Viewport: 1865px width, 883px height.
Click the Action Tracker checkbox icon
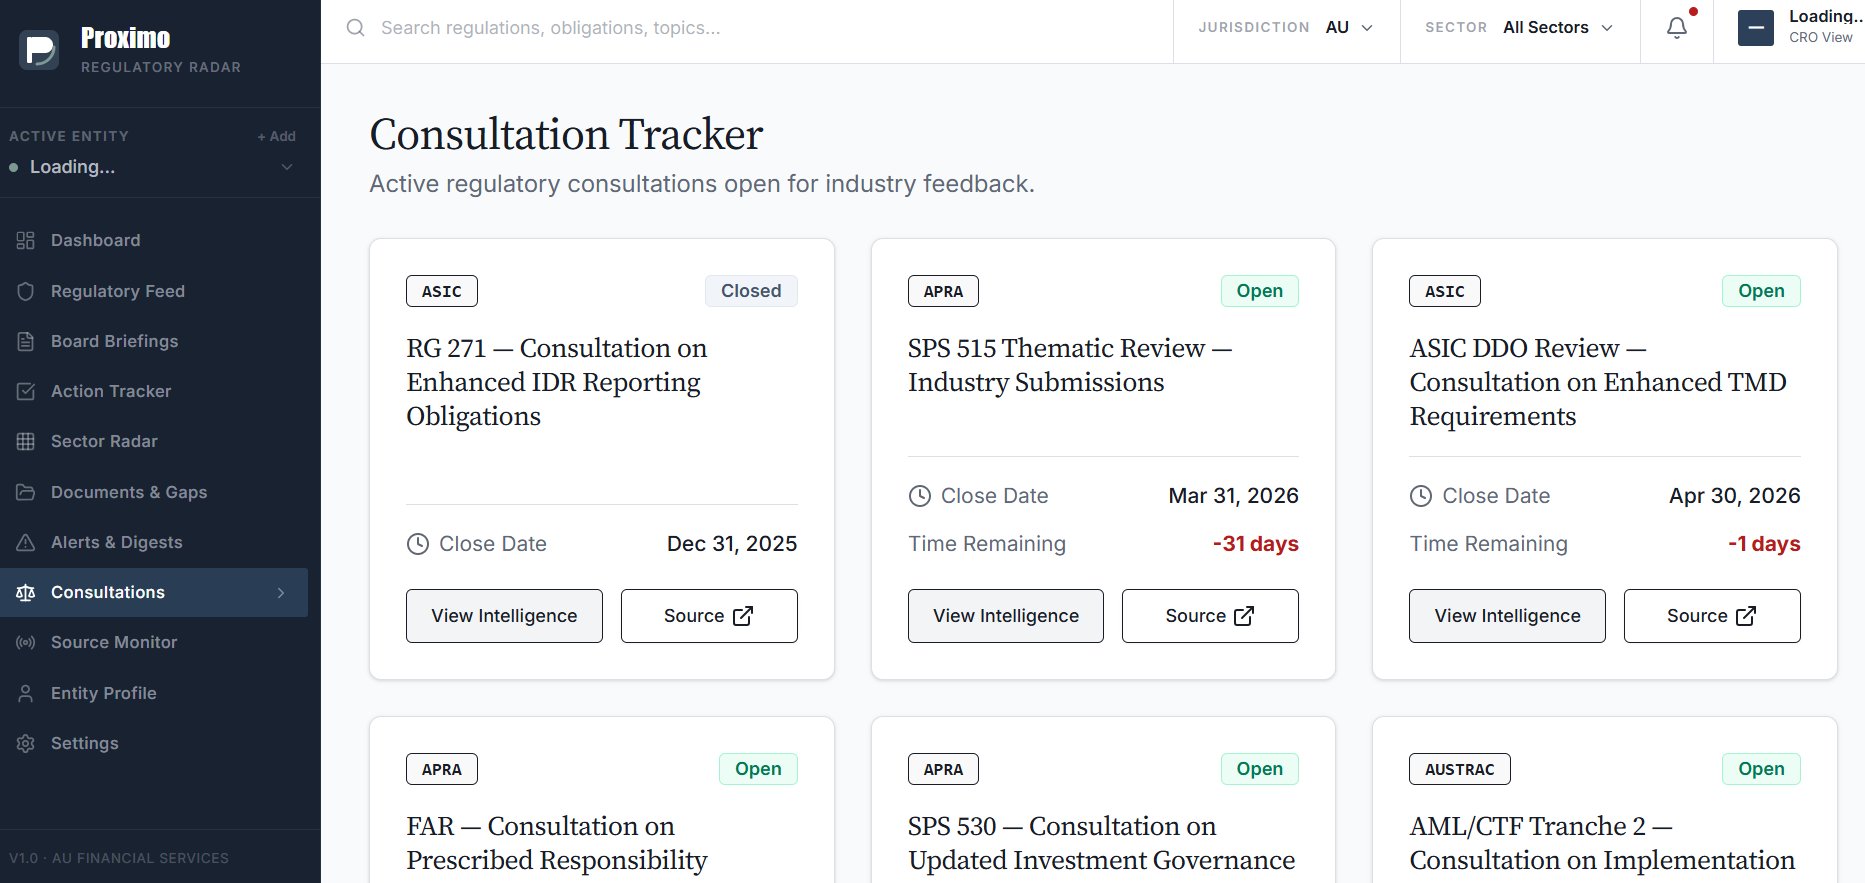tap(26, 391)
